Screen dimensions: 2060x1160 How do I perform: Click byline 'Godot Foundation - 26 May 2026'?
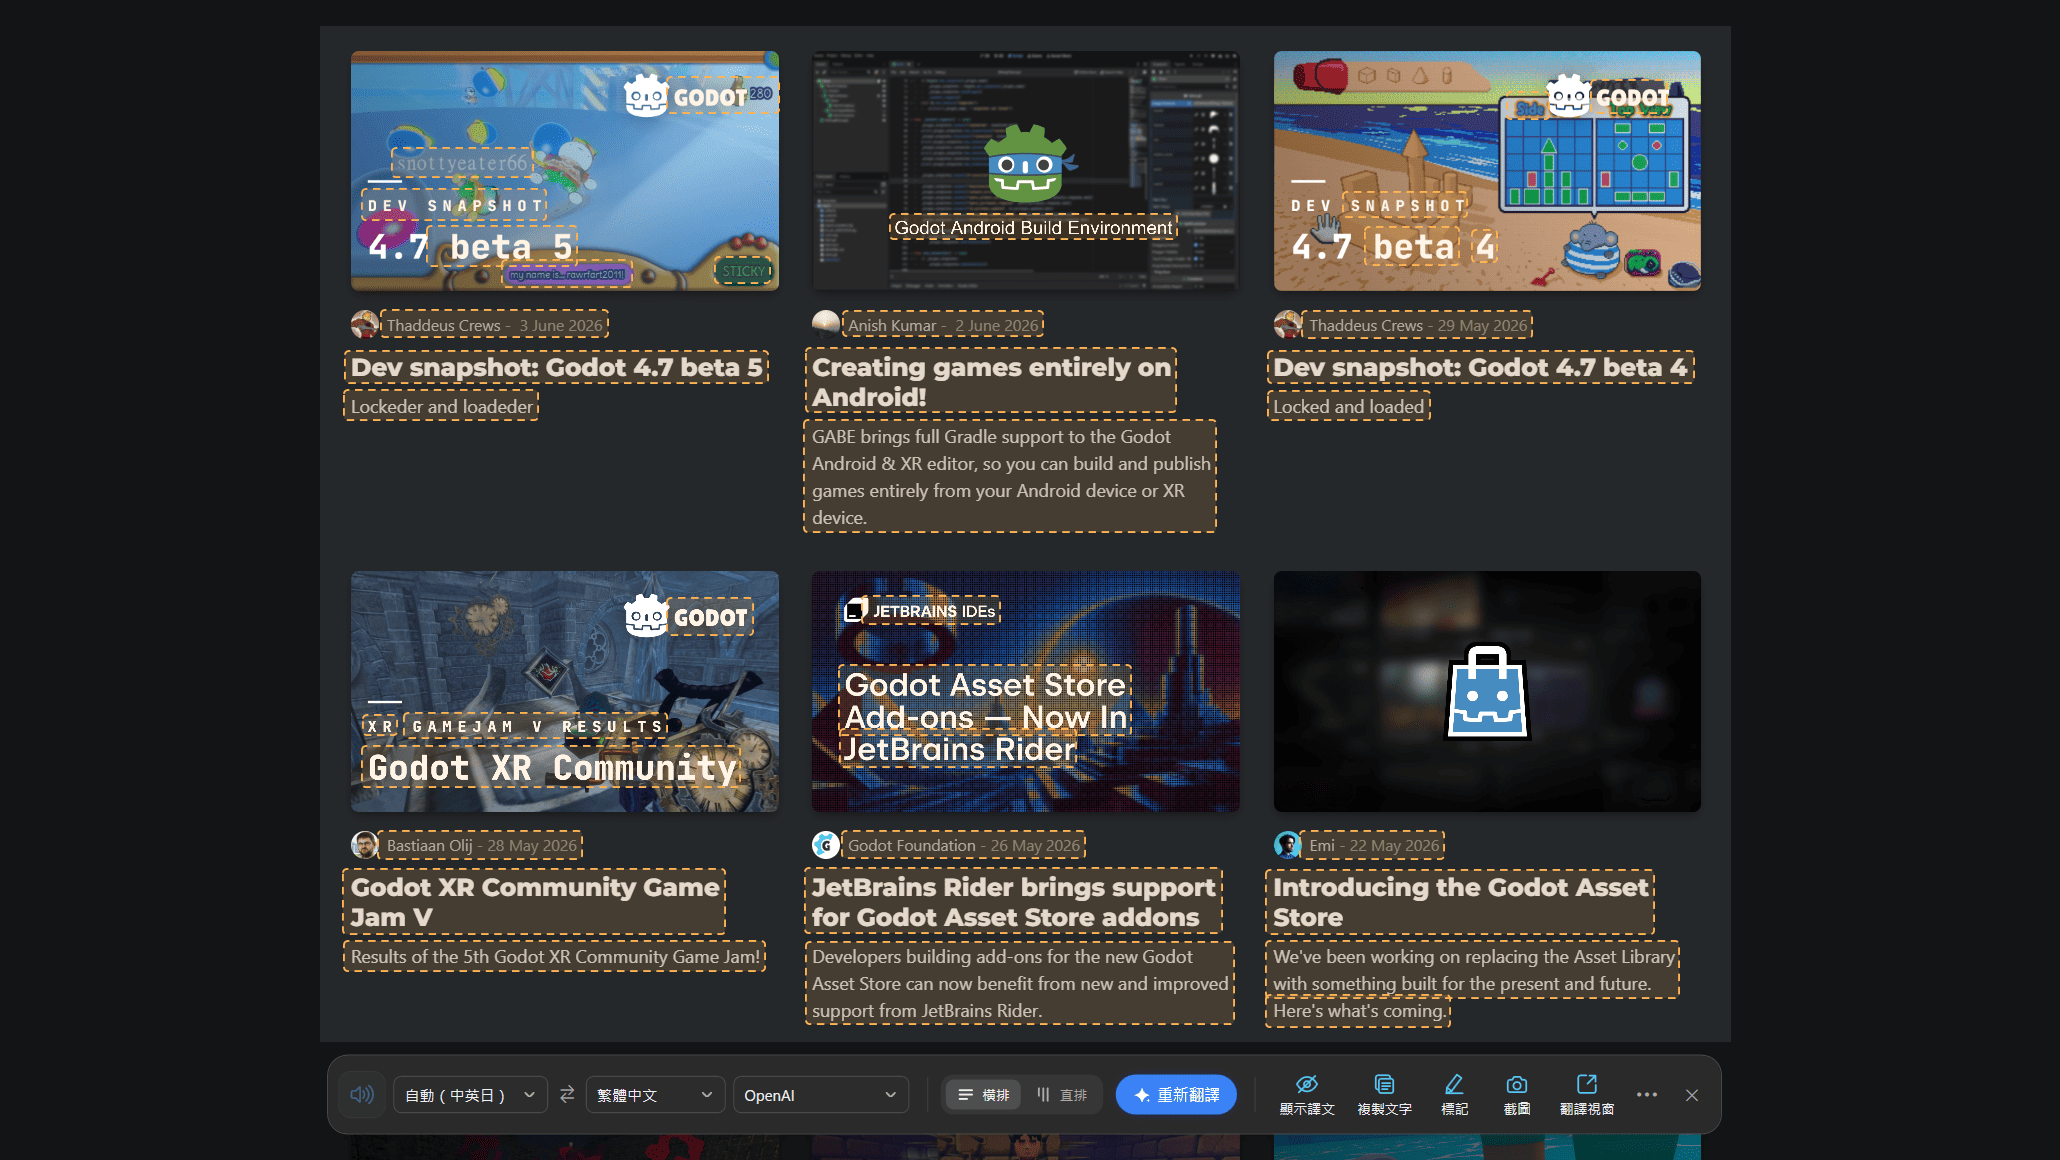click(964, 845)
